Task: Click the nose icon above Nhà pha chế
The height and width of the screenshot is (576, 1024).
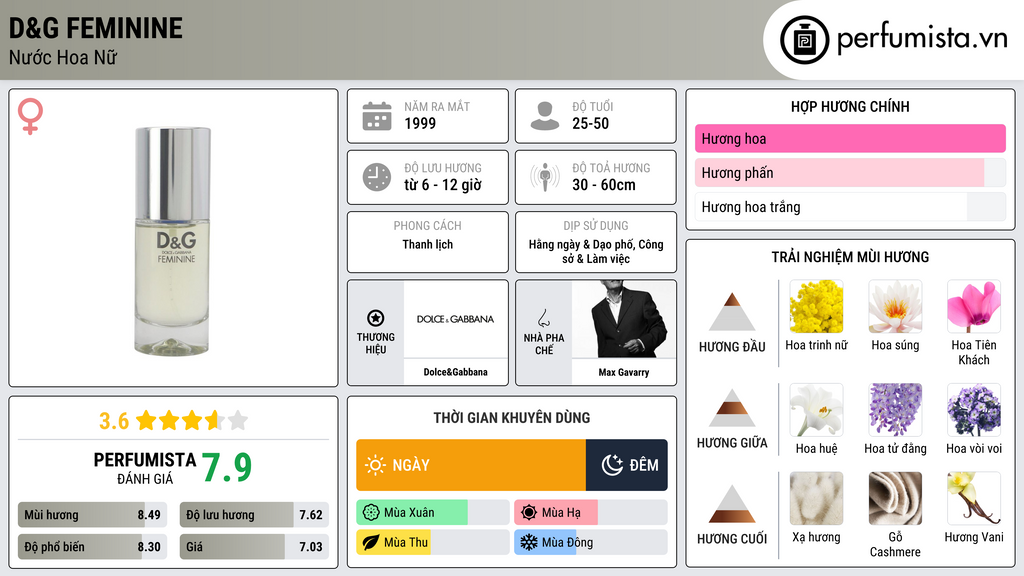Action: pyautogui.click(x=543, y=318)
